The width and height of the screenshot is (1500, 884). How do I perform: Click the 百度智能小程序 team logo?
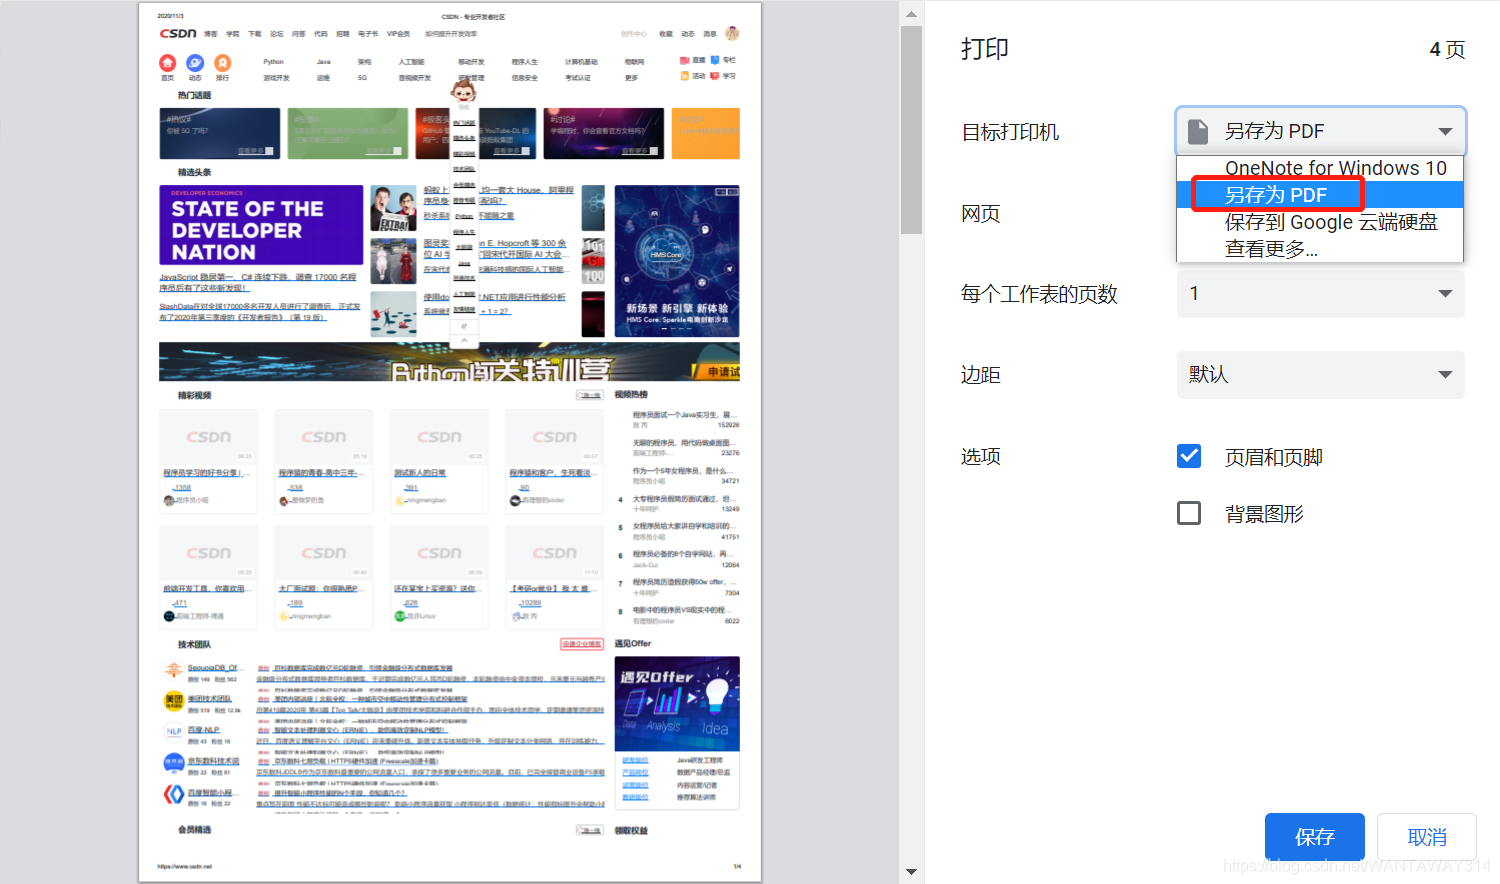[x=174, y=794]
